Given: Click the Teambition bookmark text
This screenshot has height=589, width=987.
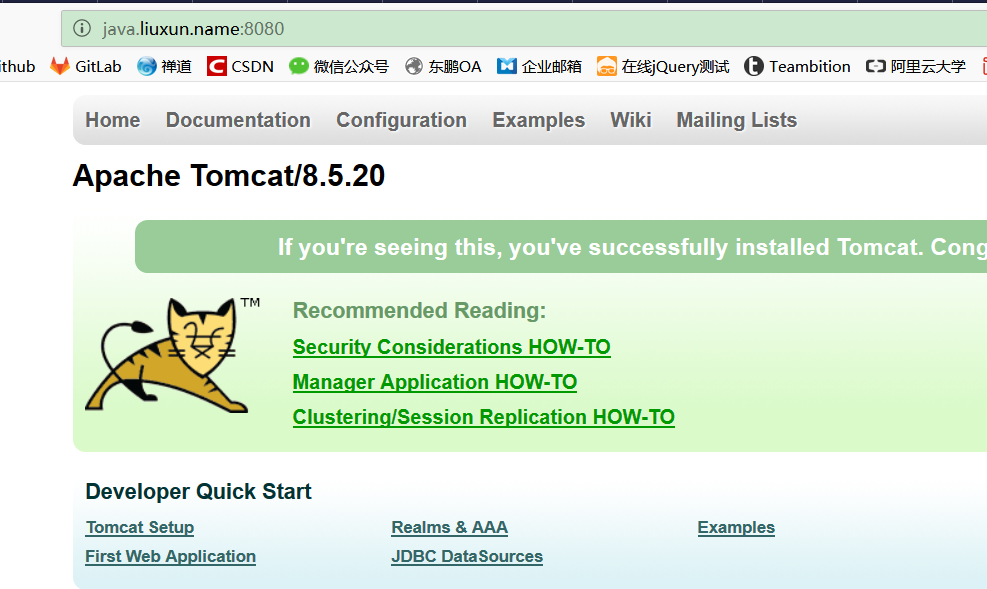Looking at the screenshot, I should point(809,66).
